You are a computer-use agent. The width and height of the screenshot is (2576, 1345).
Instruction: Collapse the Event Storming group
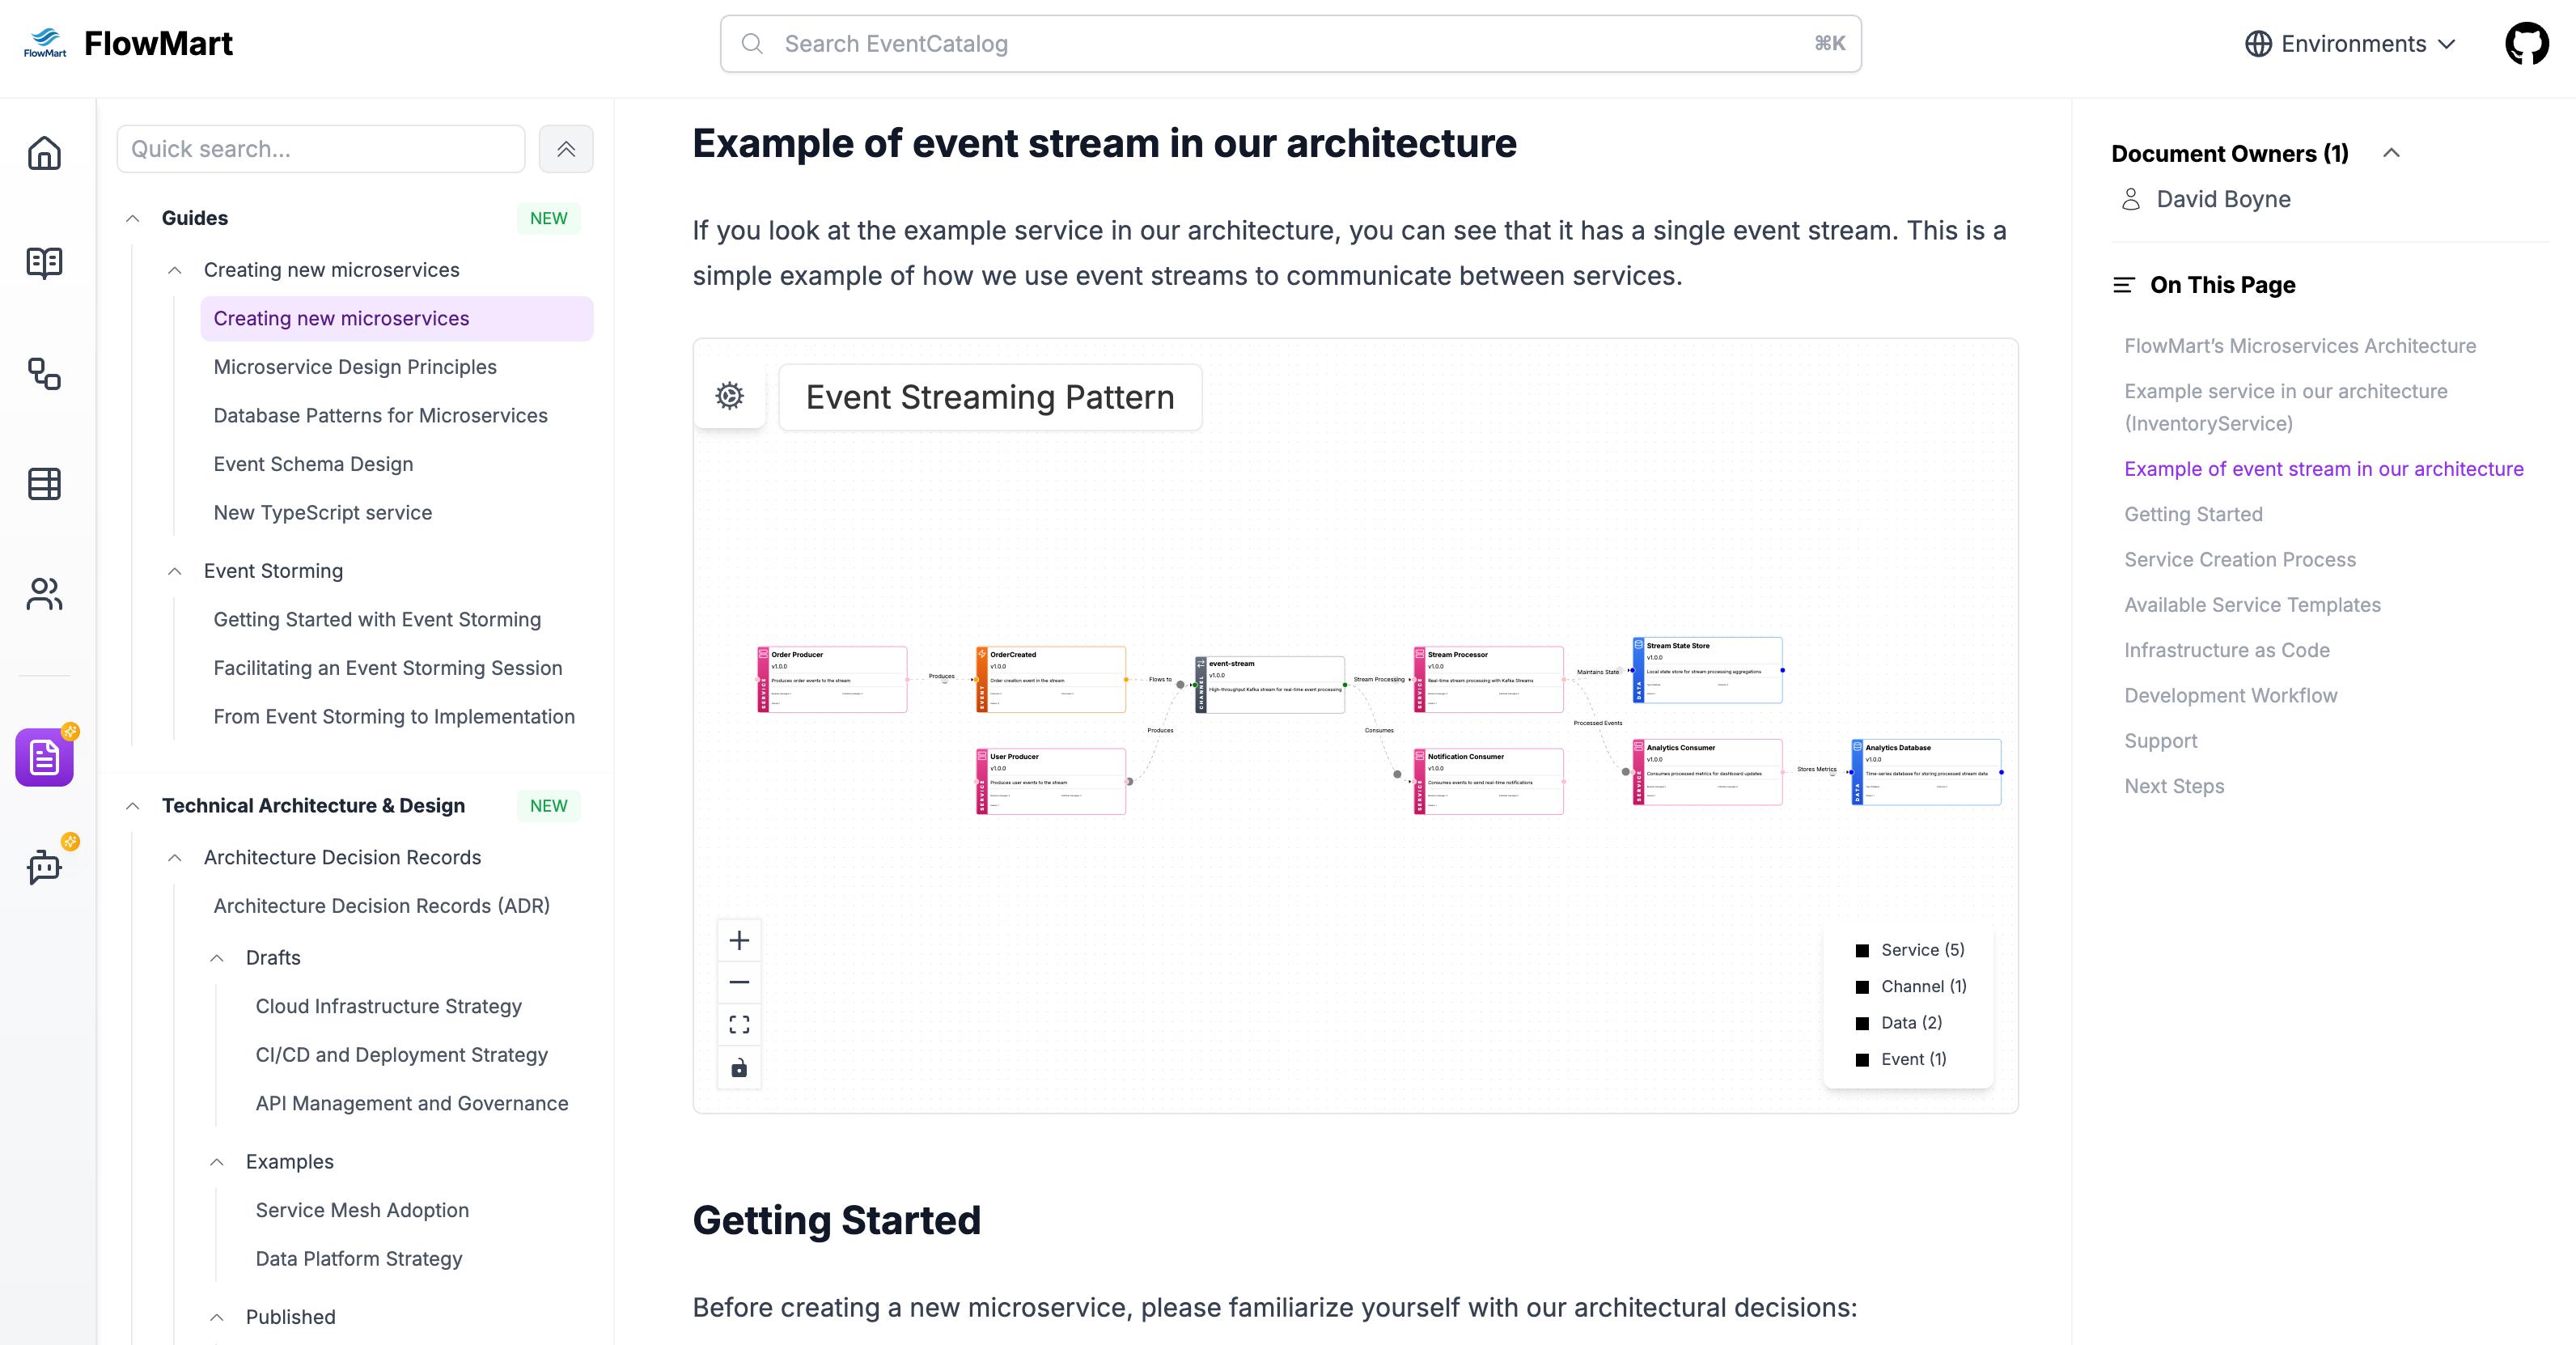175,571
